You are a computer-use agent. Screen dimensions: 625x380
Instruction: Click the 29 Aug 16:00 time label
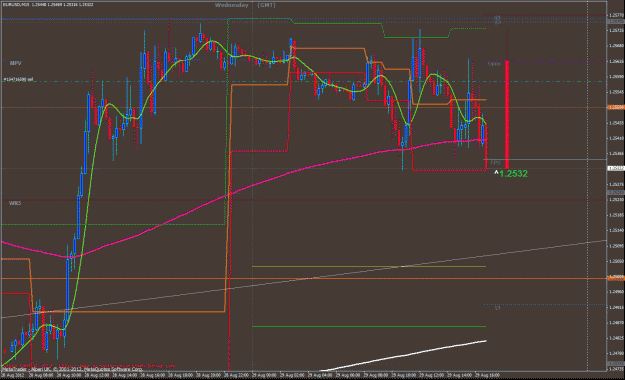click(x=486, y=375)
